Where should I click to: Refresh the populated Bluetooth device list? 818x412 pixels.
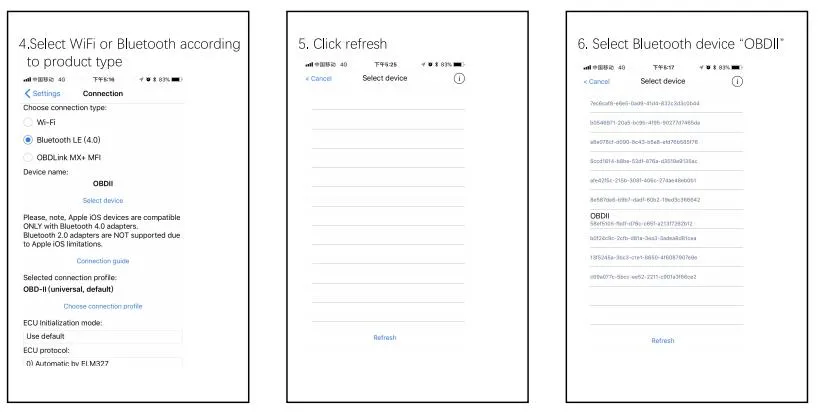663,341
